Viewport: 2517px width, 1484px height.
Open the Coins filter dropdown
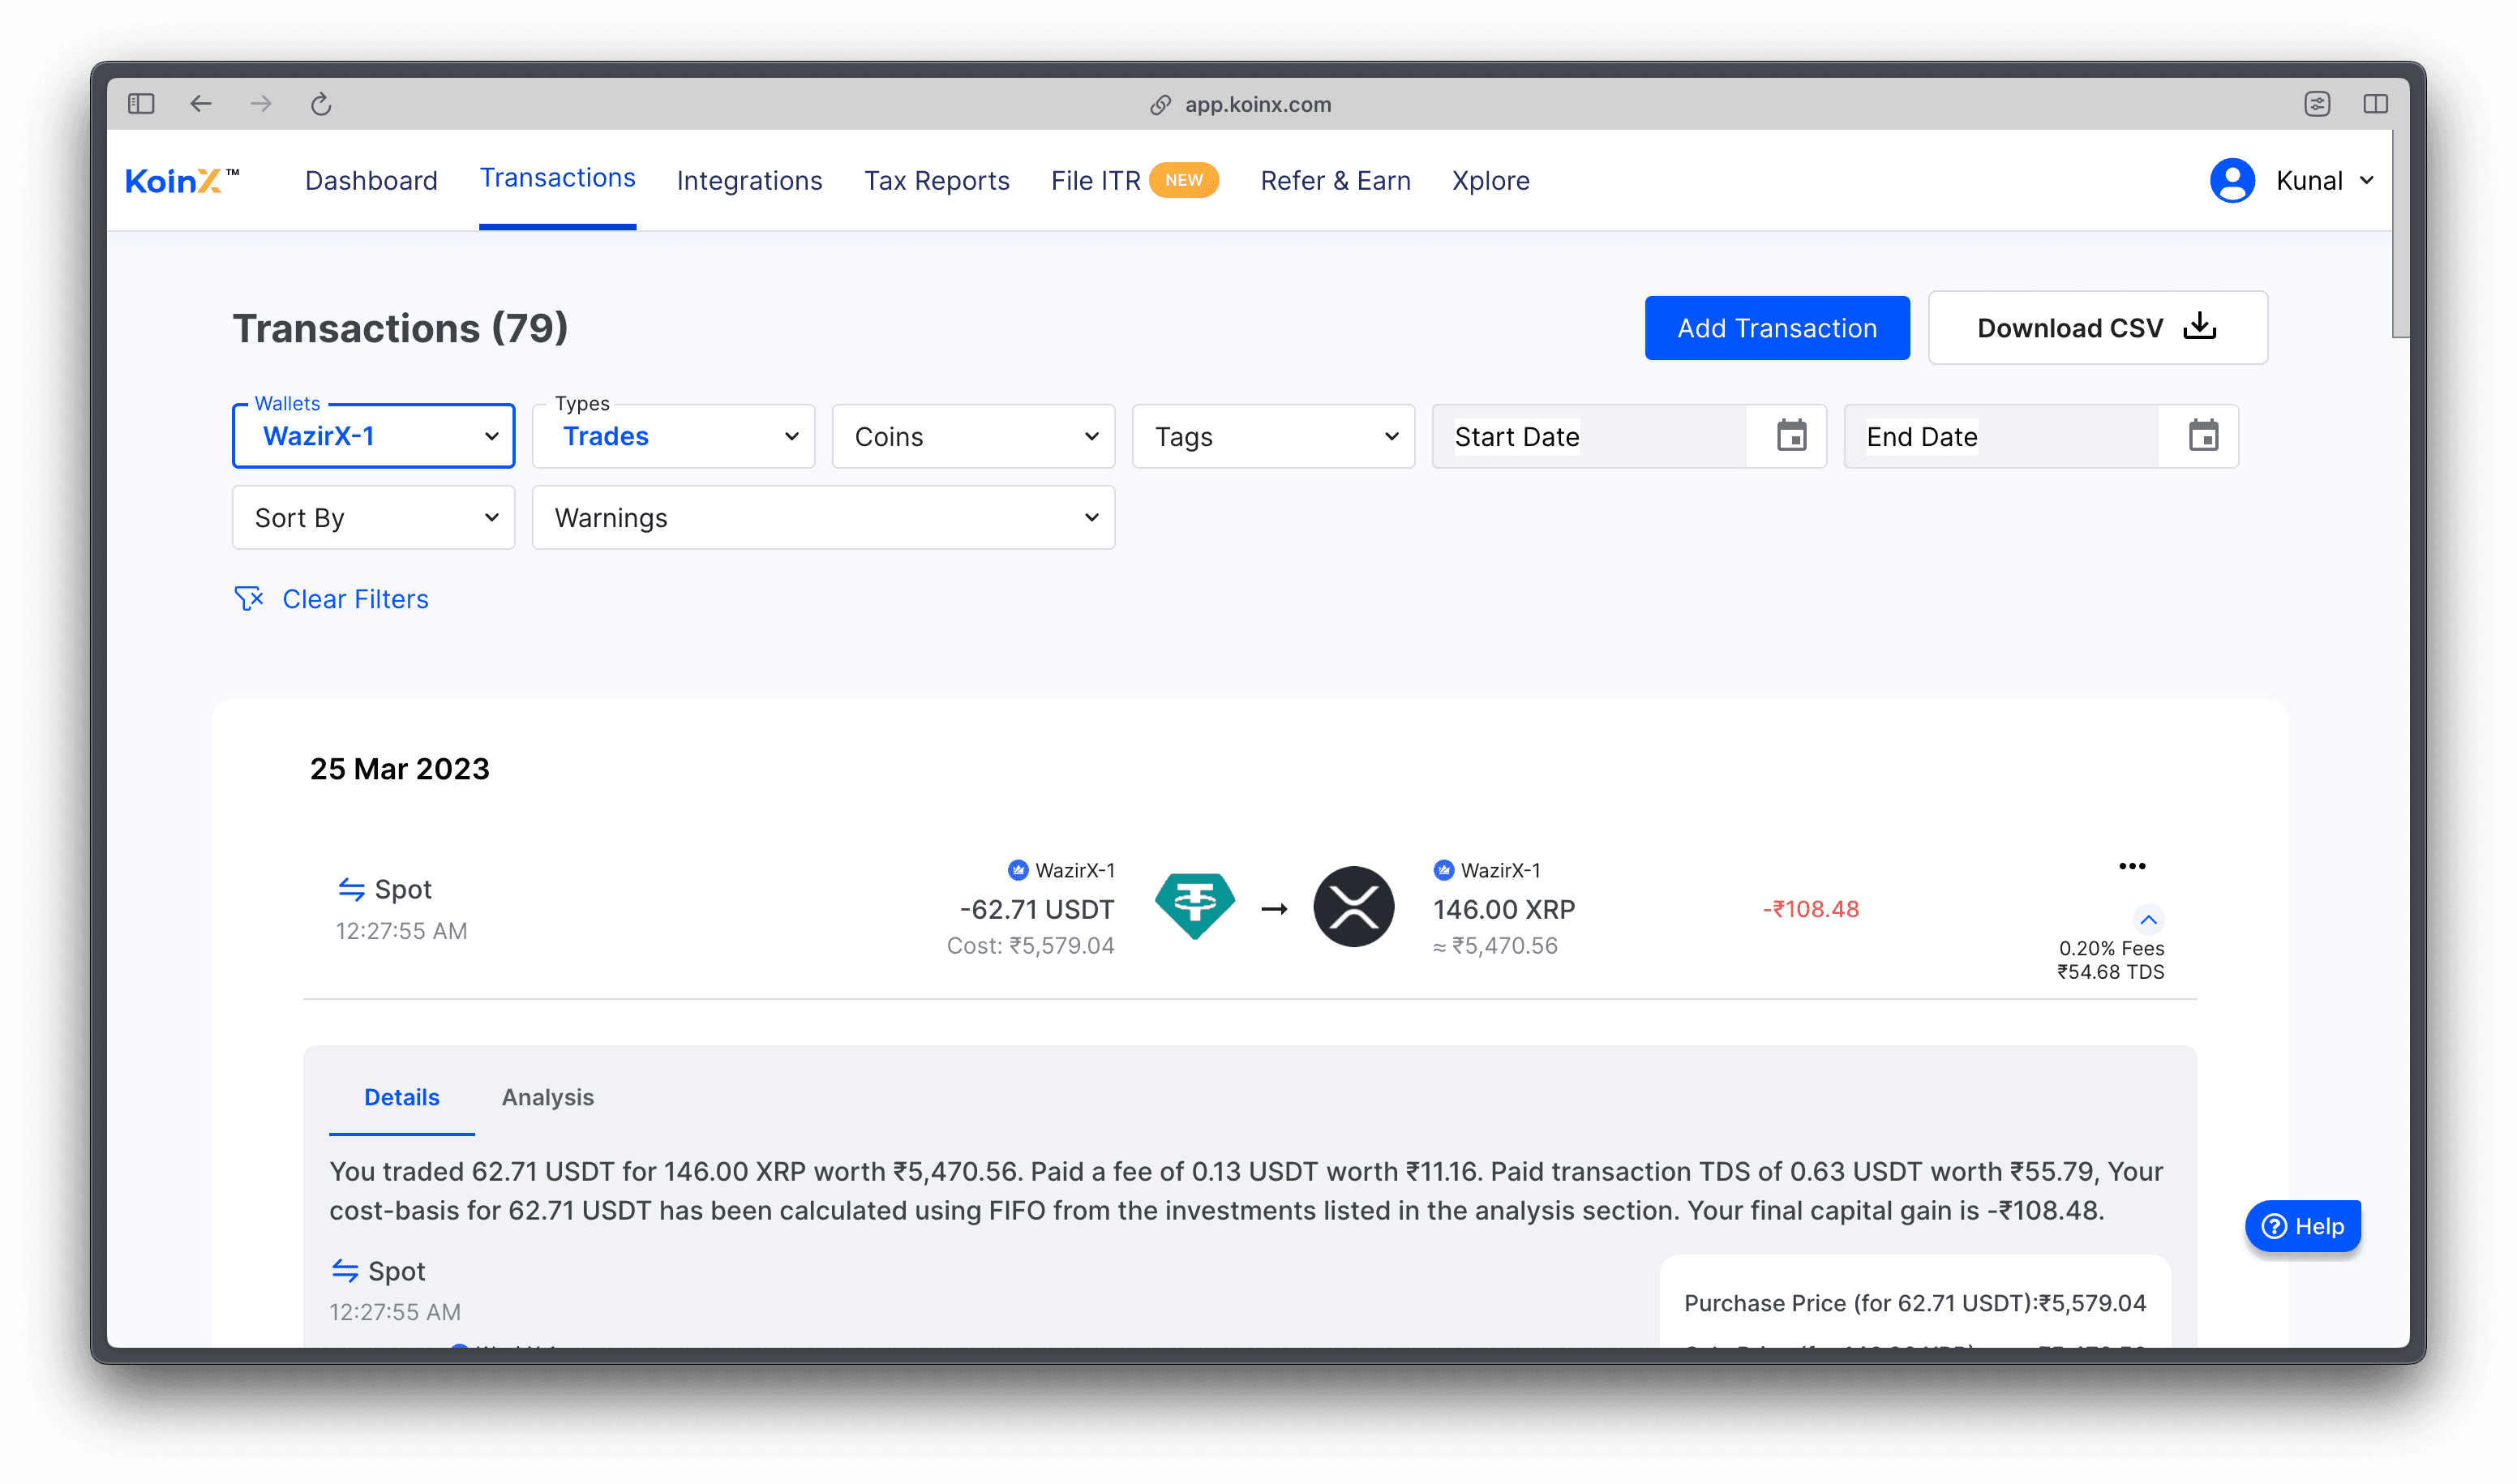[x=974, y=436]
